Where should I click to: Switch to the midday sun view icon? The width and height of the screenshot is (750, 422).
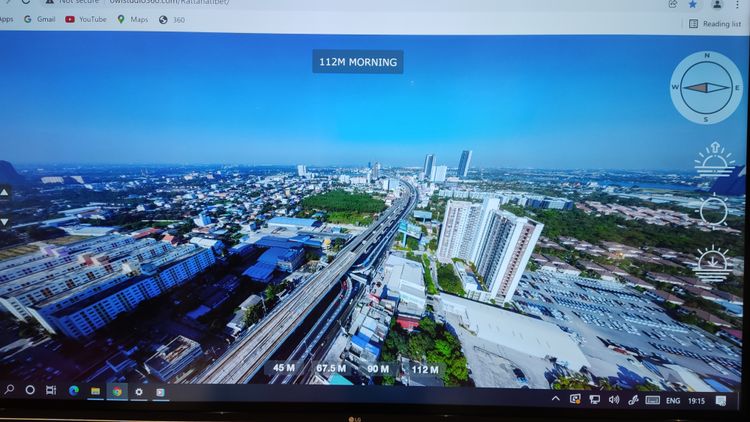click(714, 211)
